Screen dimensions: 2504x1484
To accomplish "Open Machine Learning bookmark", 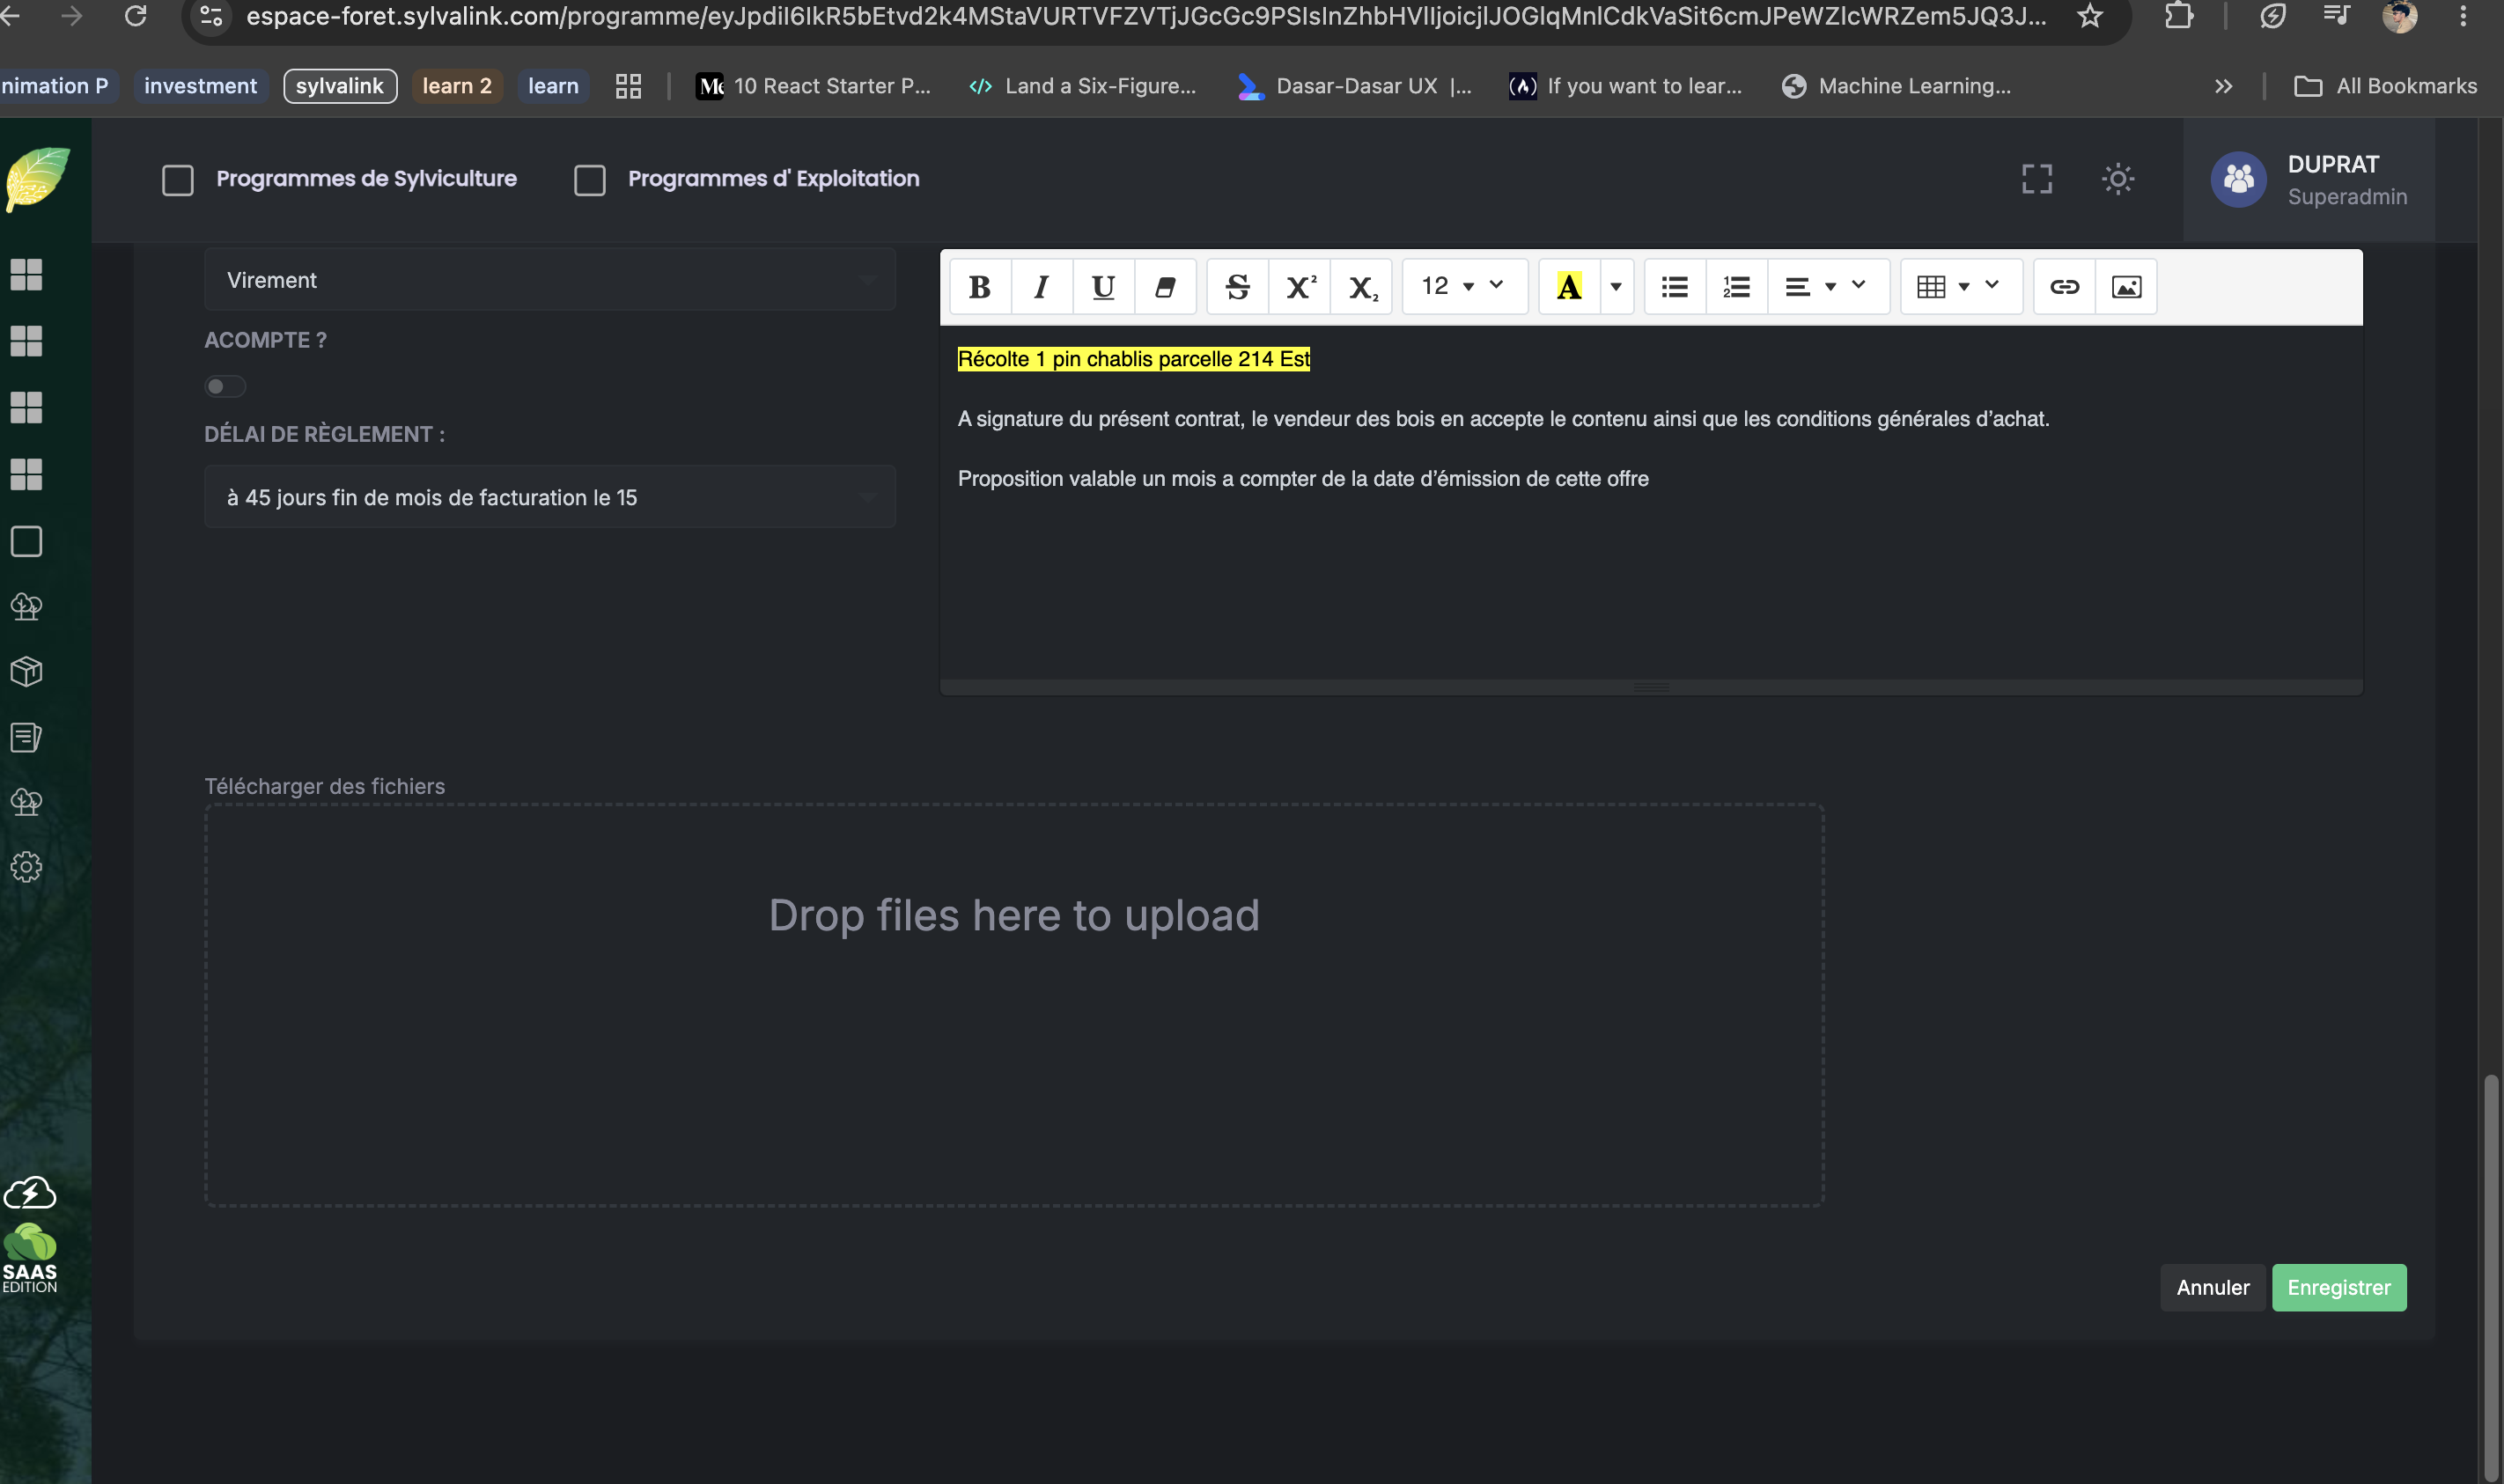I will pyautogui.click(x=1897, y=86).
